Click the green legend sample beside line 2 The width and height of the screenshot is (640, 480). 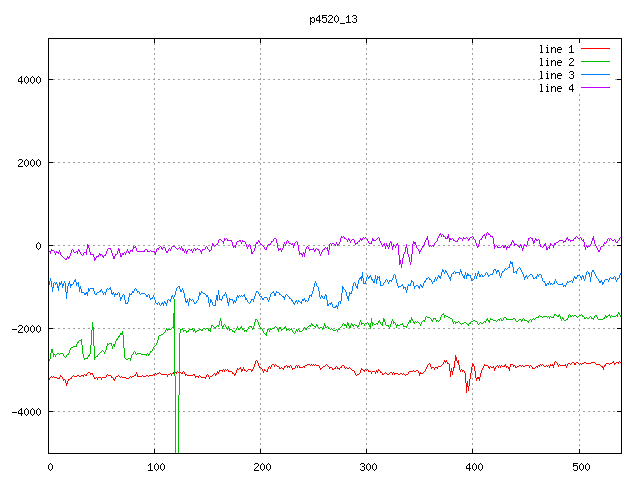pos(596,62)
